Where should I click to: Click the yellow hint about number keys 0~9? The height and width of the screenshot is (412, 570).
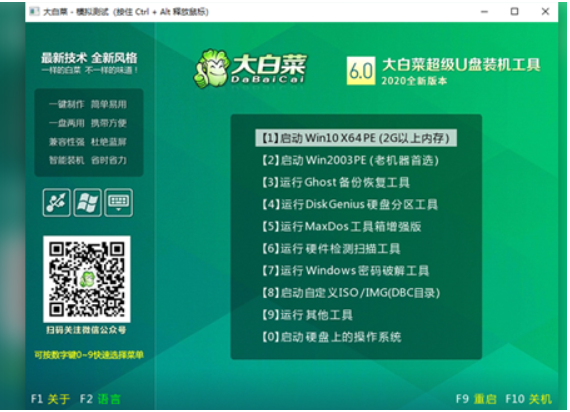point(89,355)
